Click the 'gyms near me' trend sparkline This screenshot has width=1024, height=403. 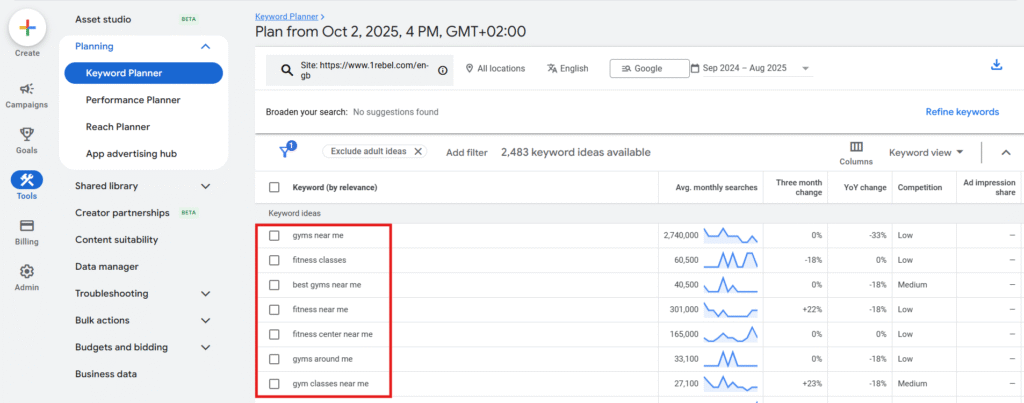point(730,235)
